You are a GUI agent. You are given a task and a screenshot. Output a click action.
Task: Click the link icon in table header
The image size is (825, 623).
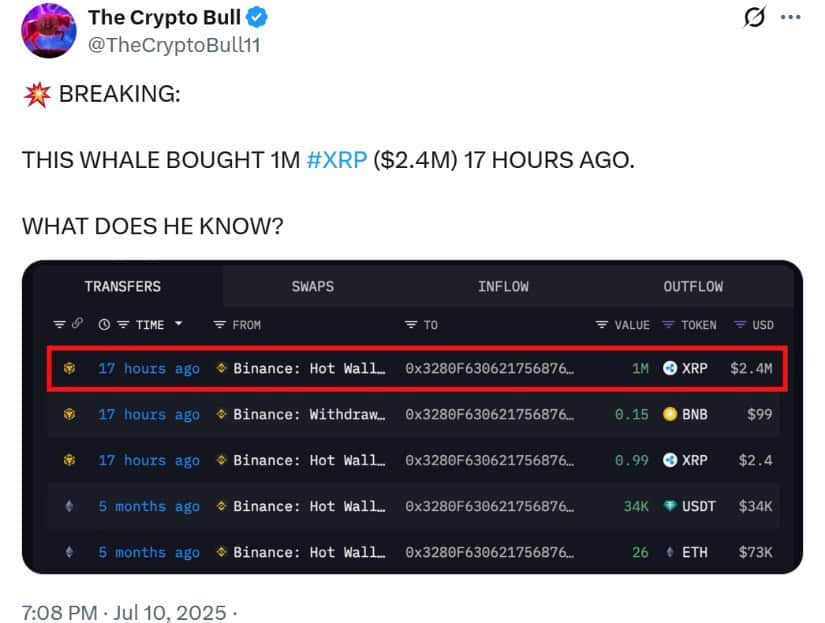(77, 323)
